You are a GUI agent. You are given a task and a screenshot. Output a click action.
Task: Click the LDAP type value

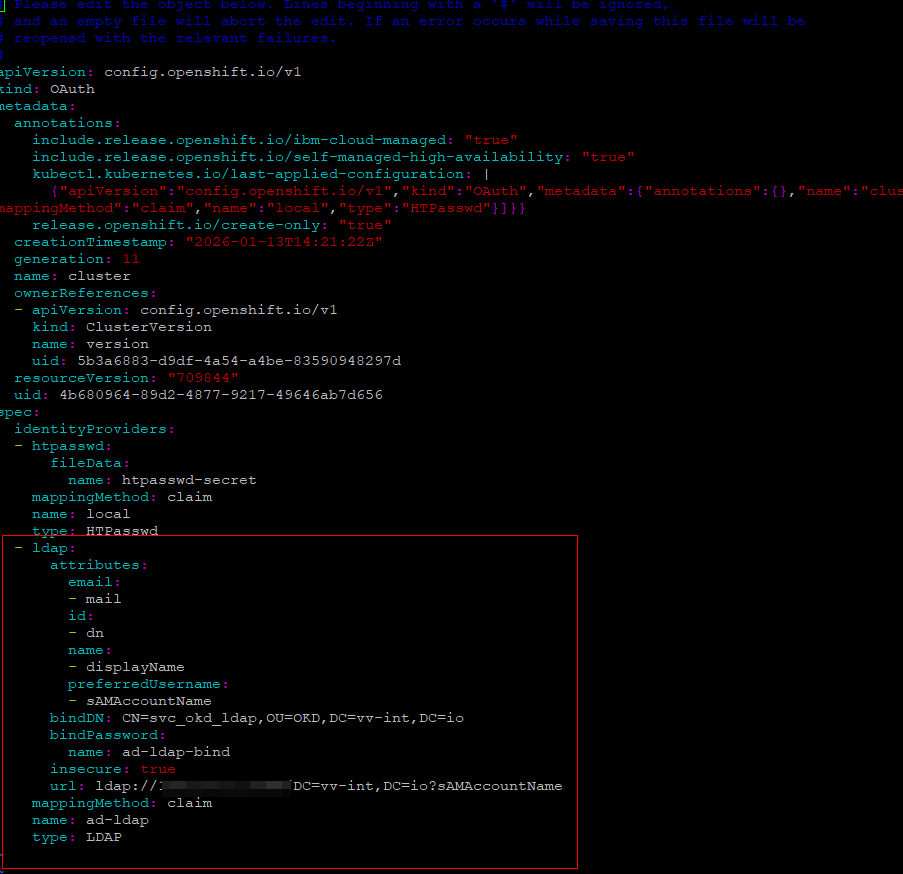(x=103, y=837)
